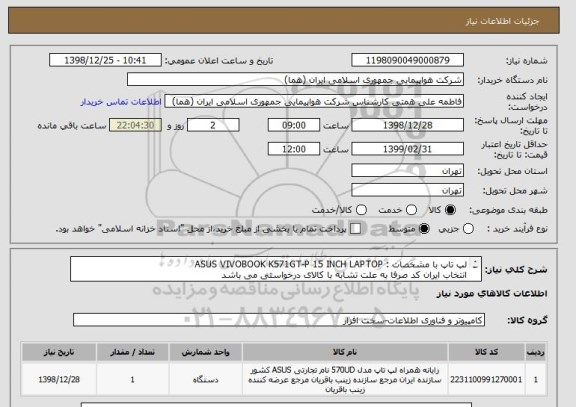The height and width of the screenshot is (407, 576).
Task: Click the unit cell دستگاه
Action: 205,379
